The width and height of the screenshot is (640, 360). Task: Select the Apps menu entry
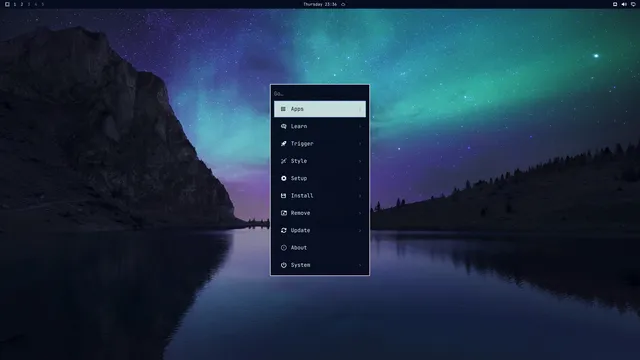click(320, 109)
